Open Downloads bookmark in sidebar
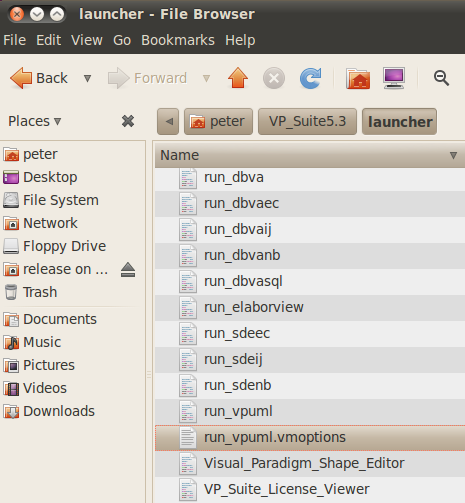 tap(73, 411)
